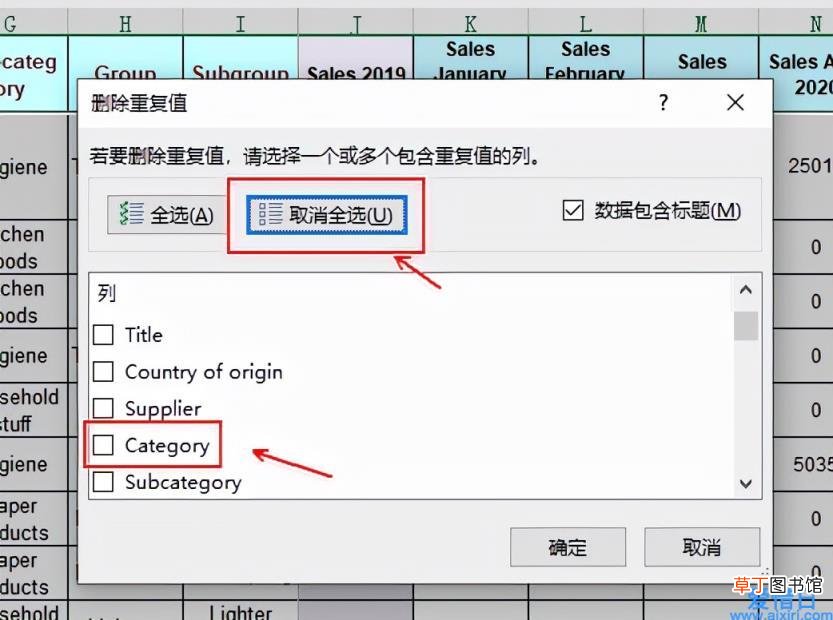Select column L header in the spreadsheet

586,23
